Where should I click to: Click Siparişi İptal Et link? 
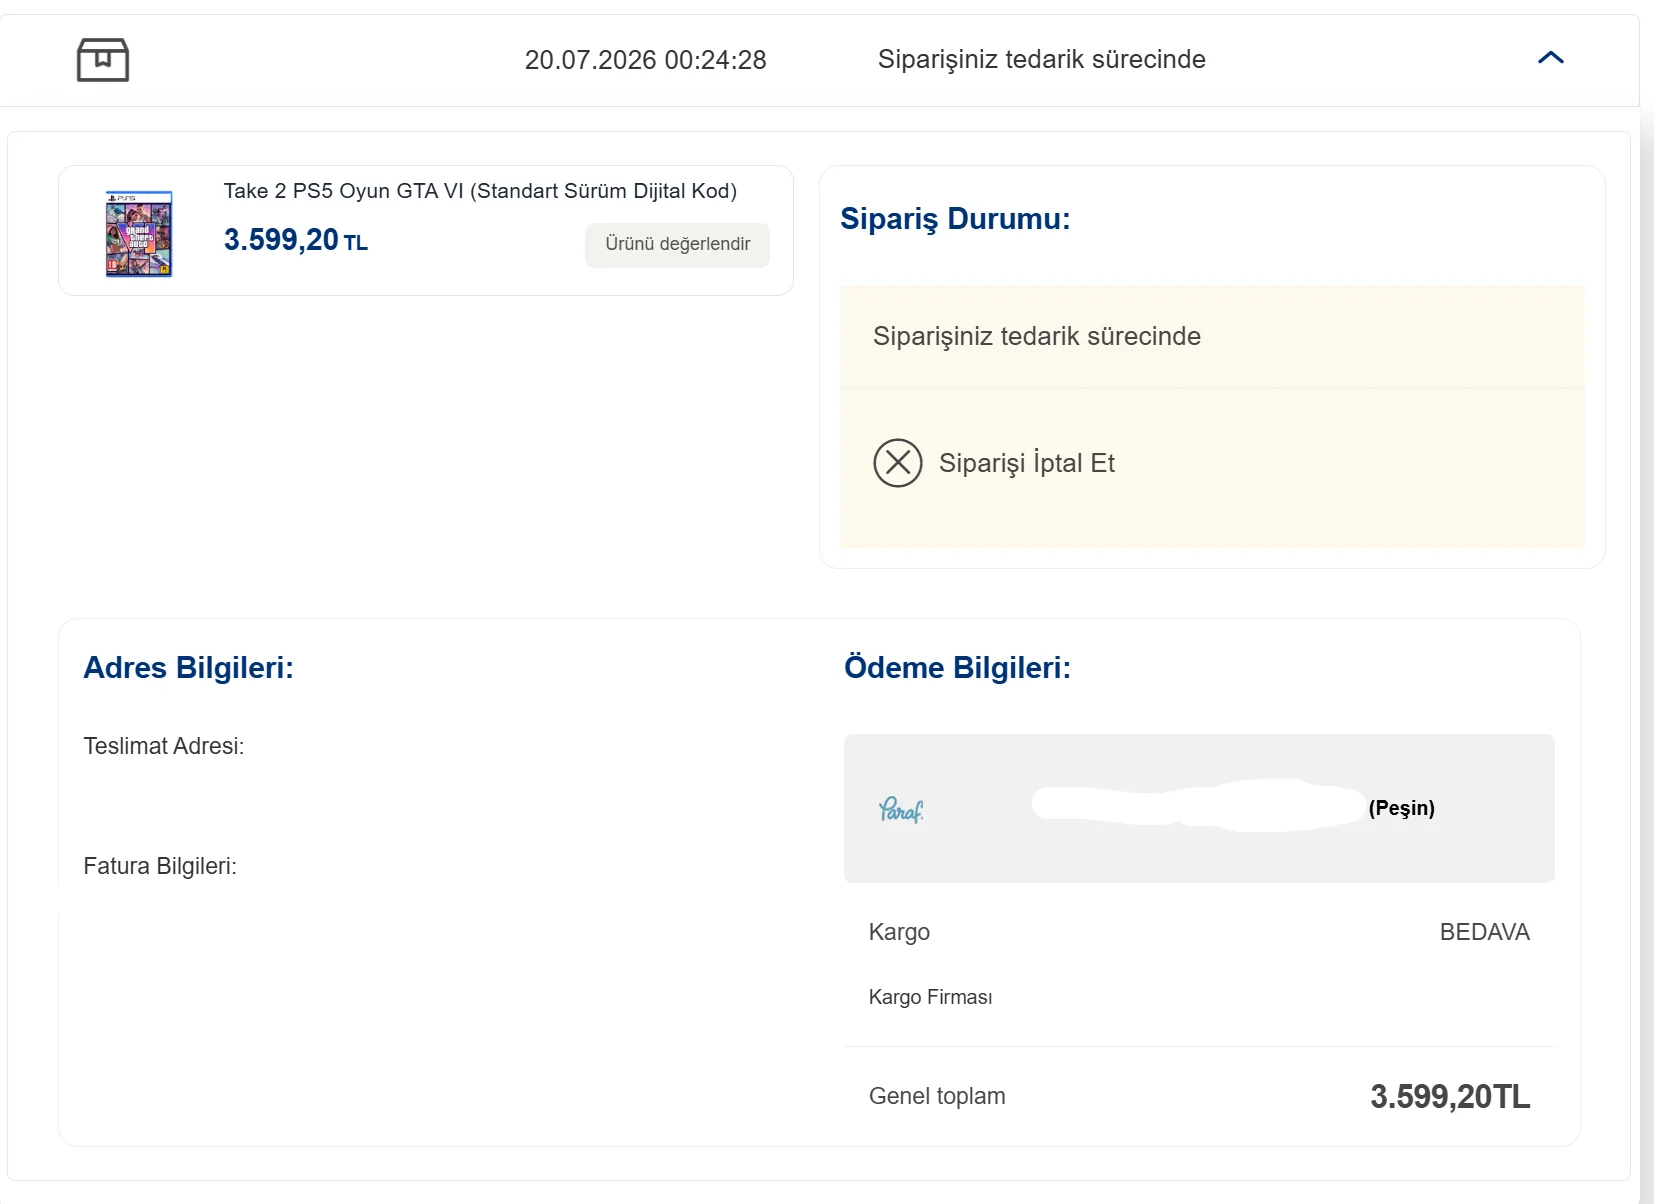[1026, 463]
